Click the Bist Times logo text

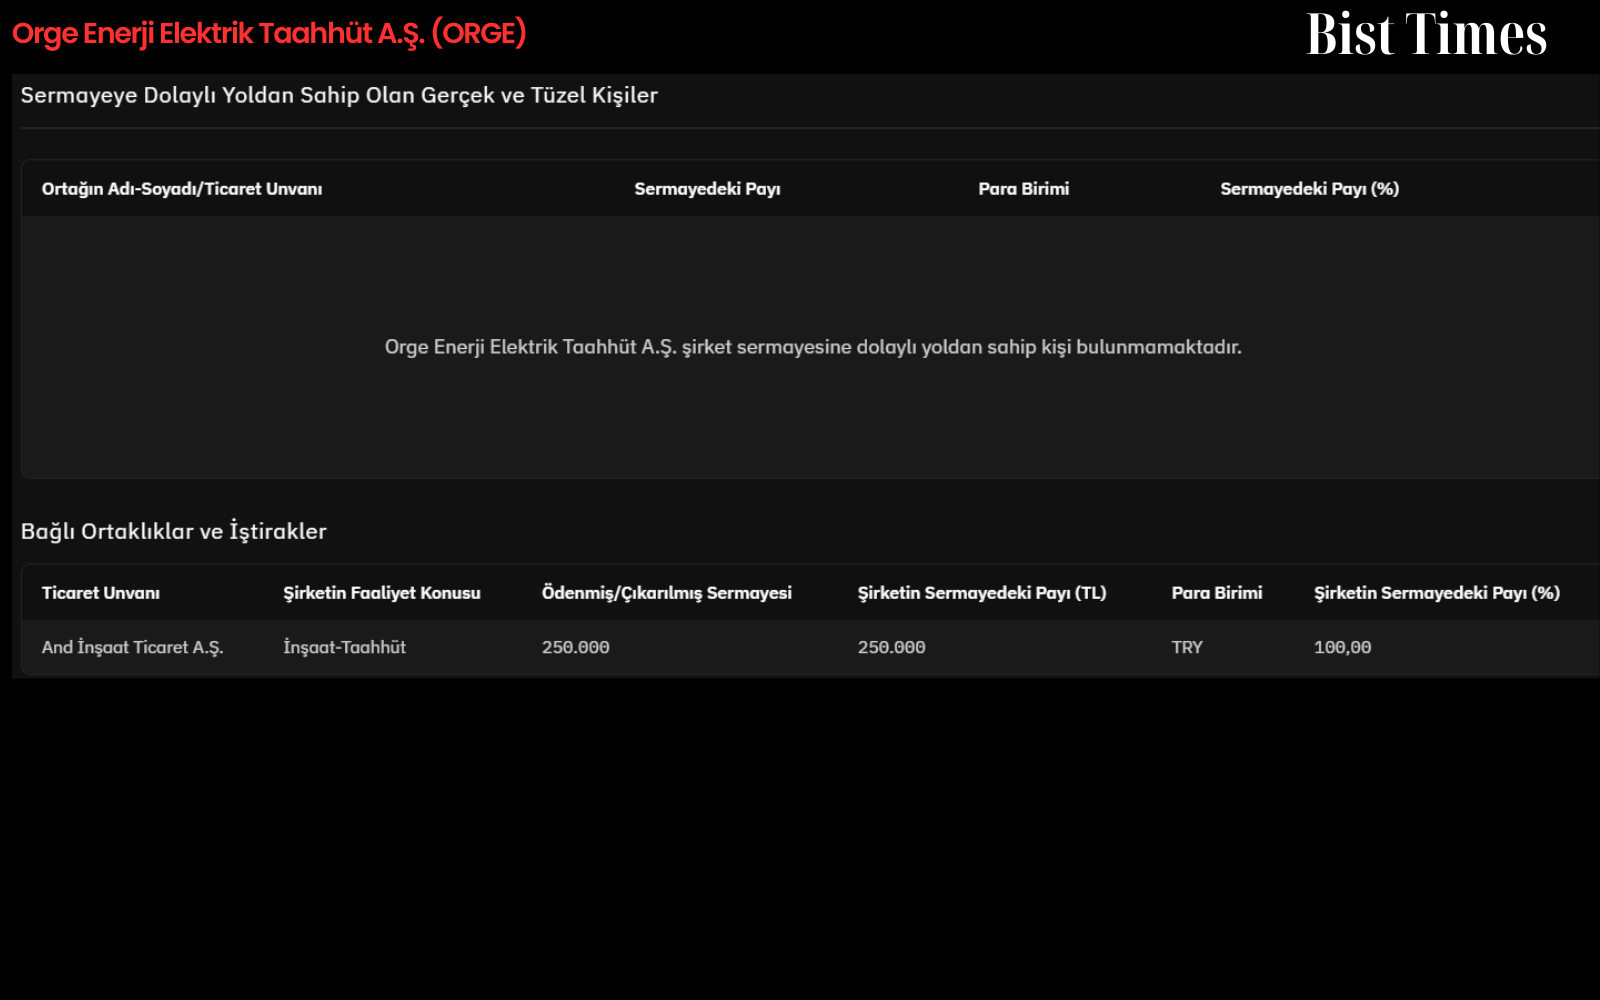pyautogui.click(x=1426, y=34)
